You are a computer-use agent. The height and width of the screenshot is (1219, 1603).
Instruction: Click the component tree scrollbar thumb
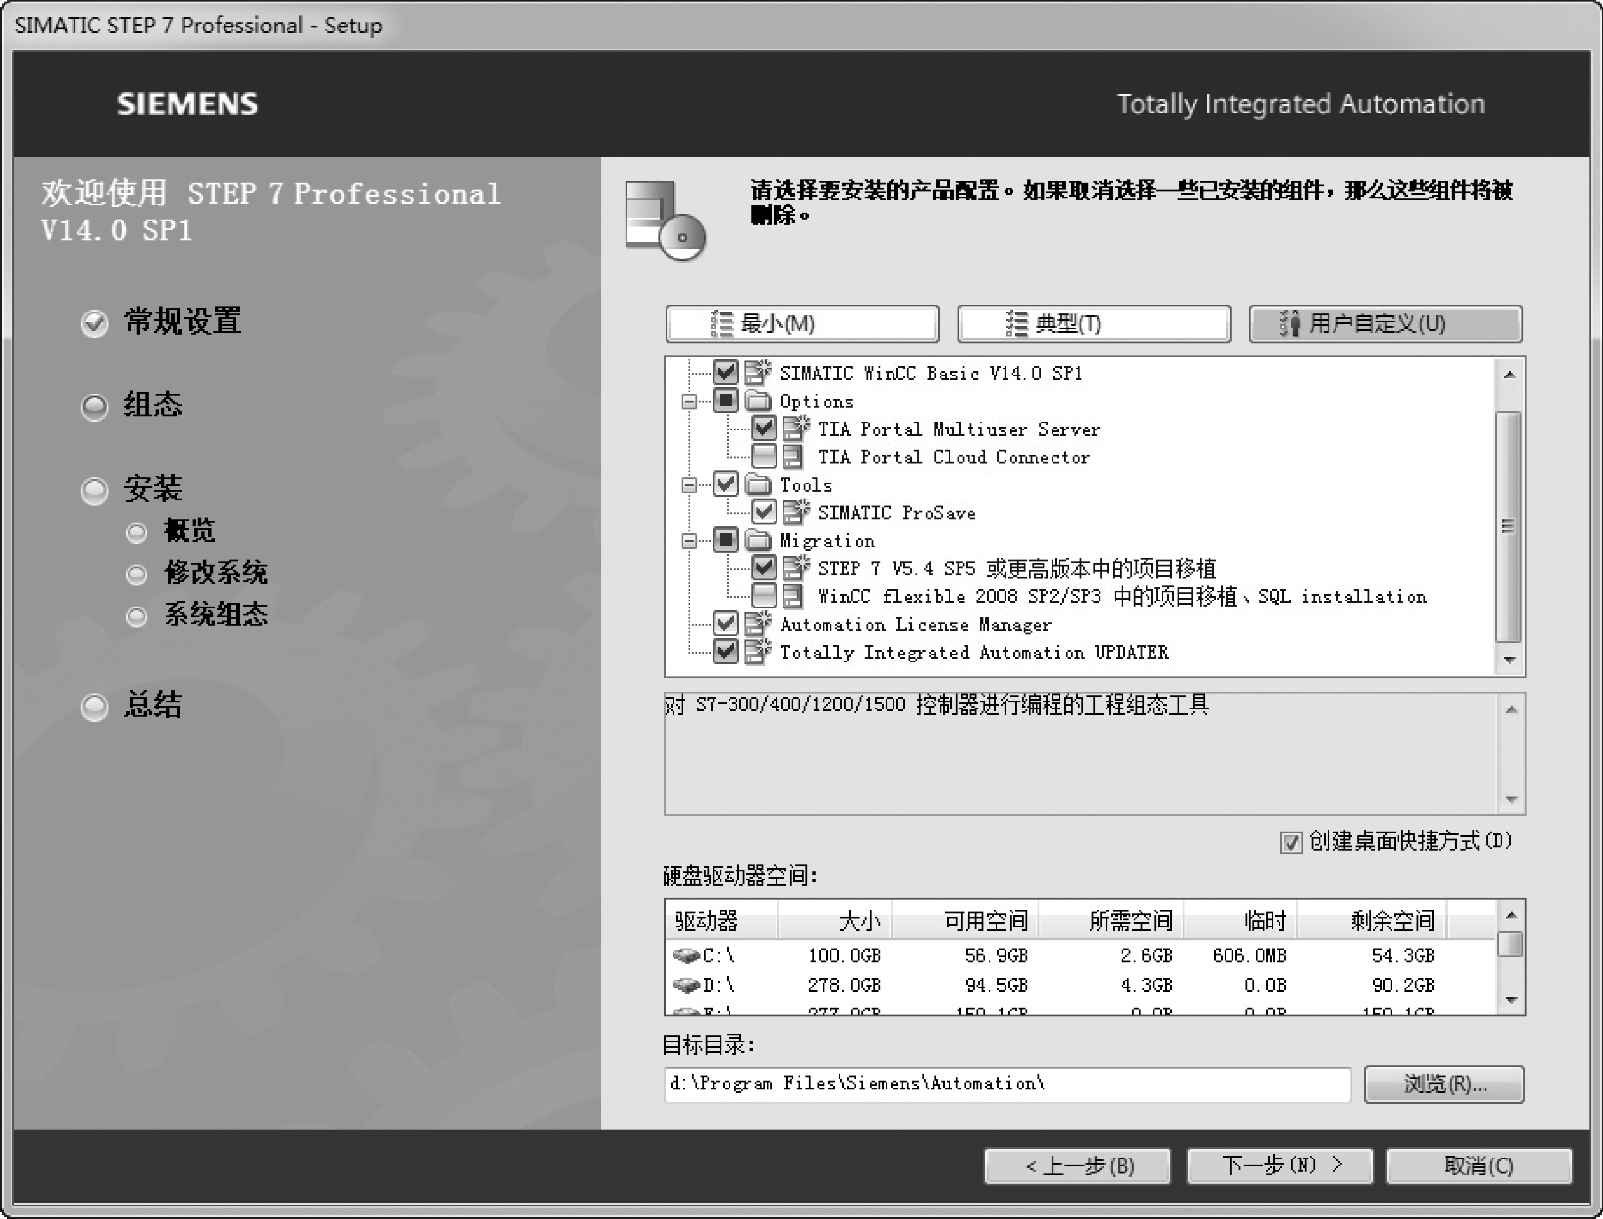1509,527
